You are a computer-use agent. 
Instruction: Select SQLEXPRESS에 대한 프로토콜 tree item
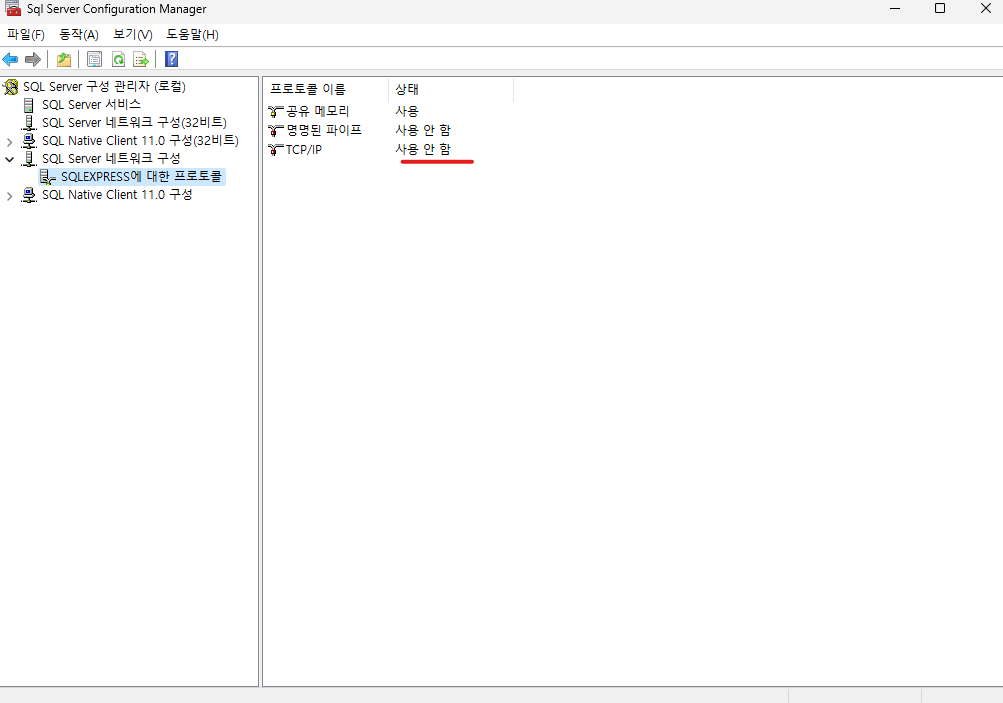point(141,177)
